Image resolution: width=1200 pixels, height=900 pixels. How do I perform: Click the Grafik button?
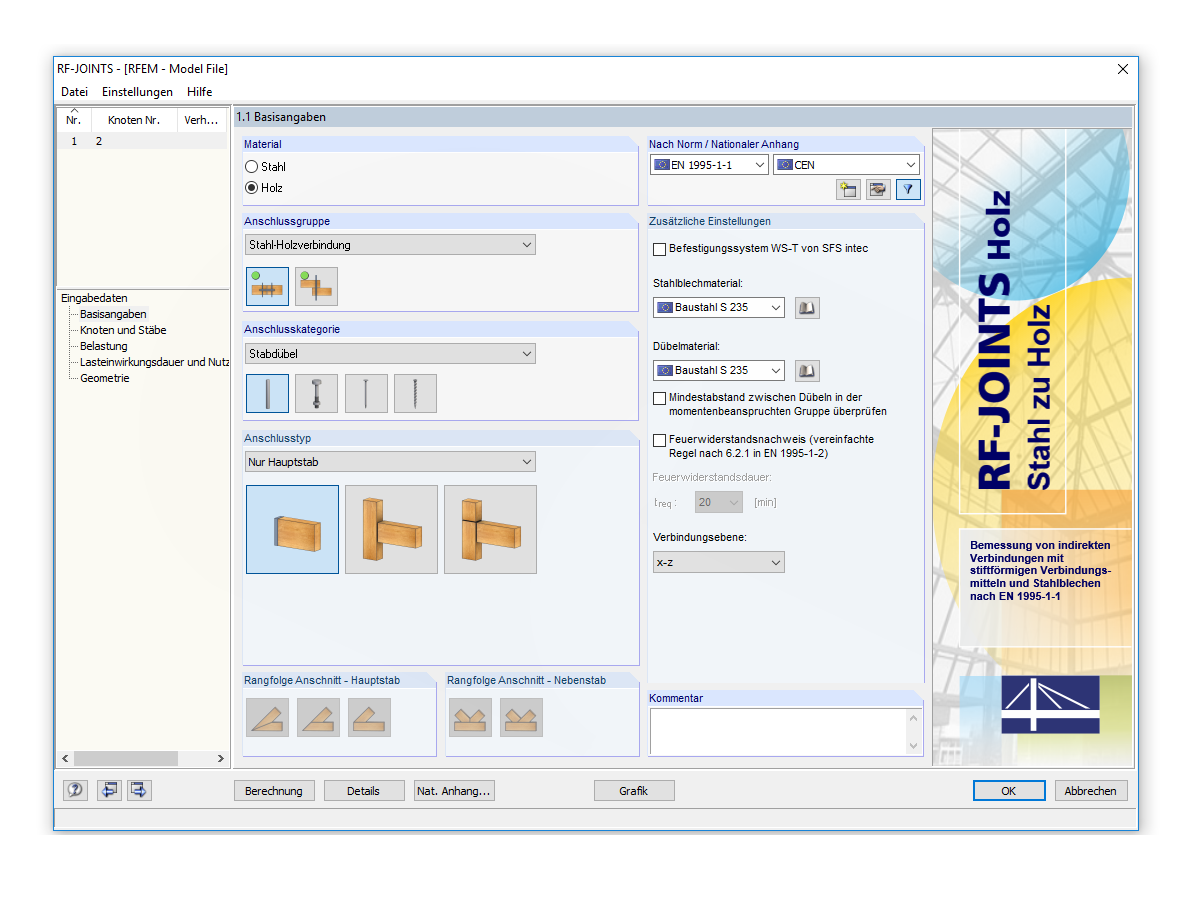tap(634, 791)
